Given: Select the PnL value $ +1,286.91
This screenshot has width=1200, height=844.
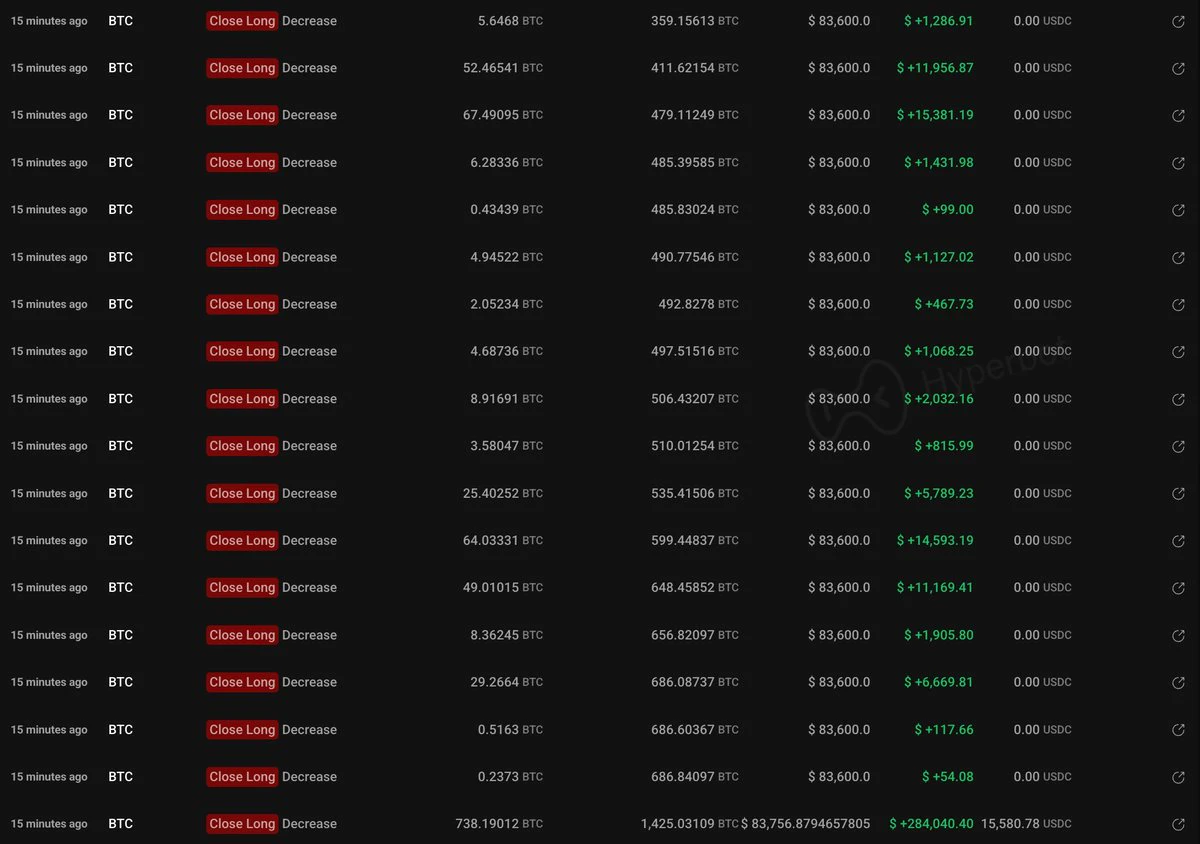Looking at the screenshot, I should tap(939, 21).
